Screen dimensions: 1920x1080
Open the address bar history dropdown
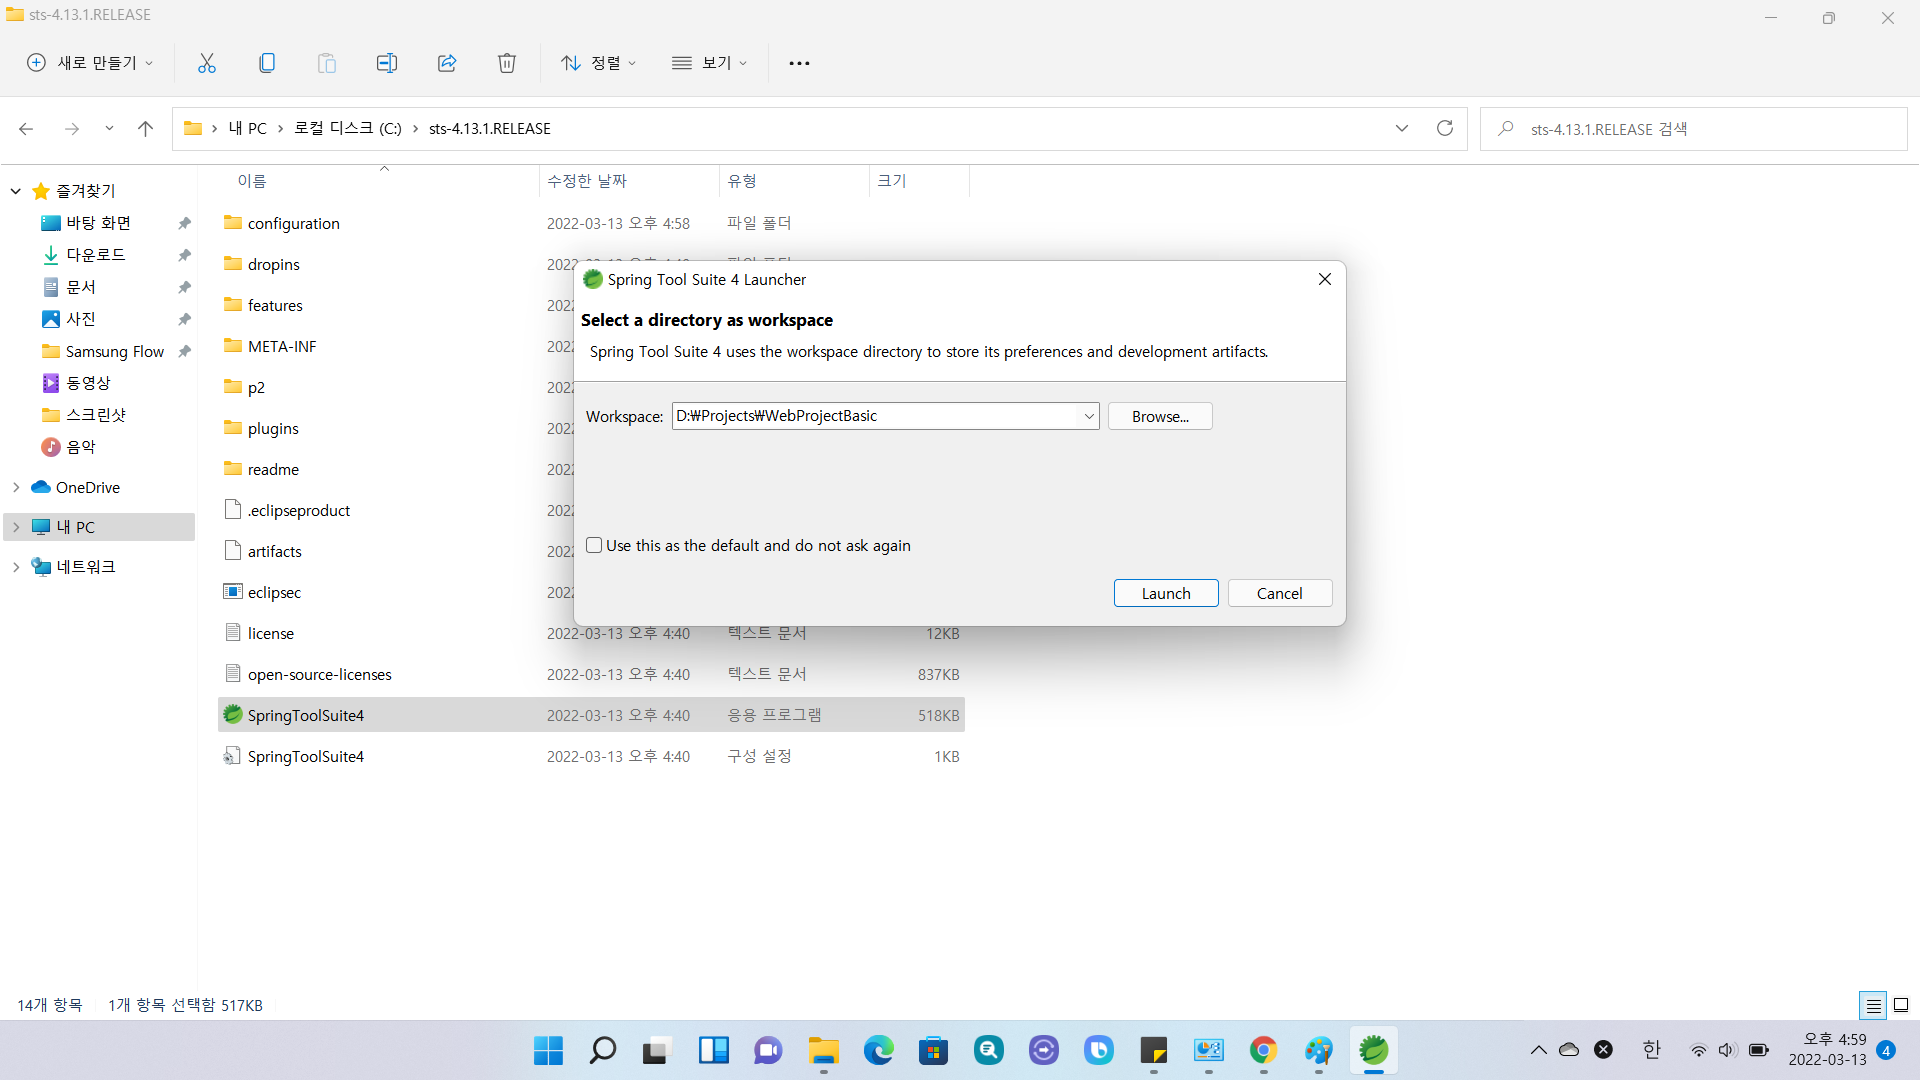tap(1401, 128)
